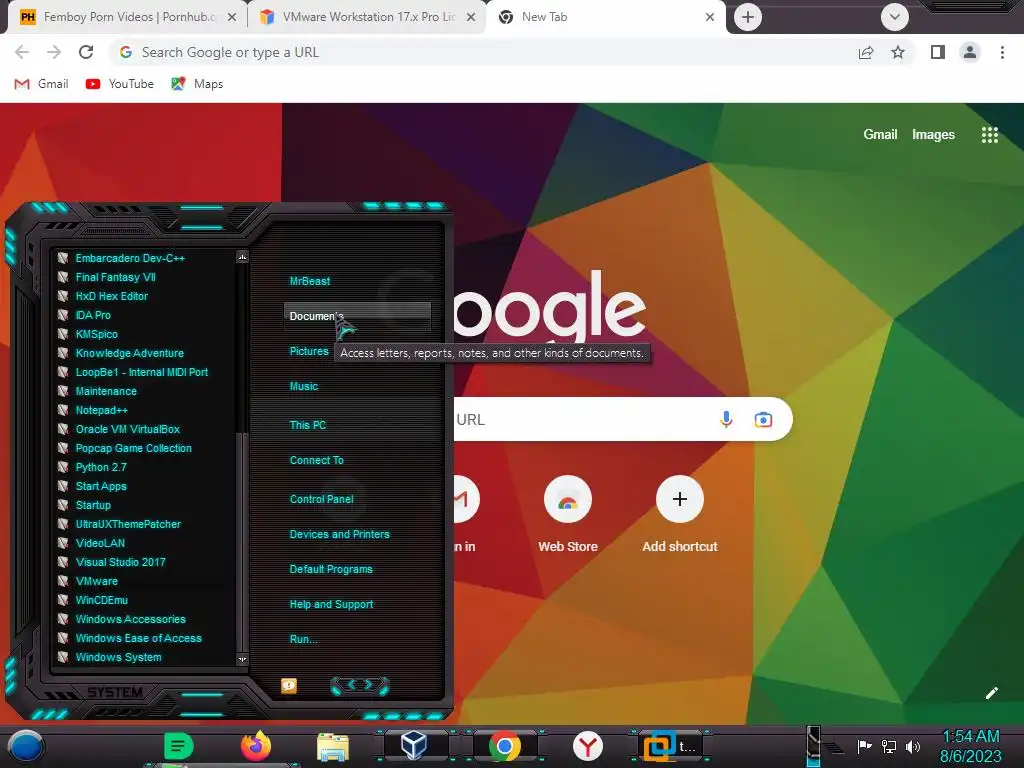Click the browser forward arrow
Viewport: 1024px width, 768px height.
pos(54,52)
